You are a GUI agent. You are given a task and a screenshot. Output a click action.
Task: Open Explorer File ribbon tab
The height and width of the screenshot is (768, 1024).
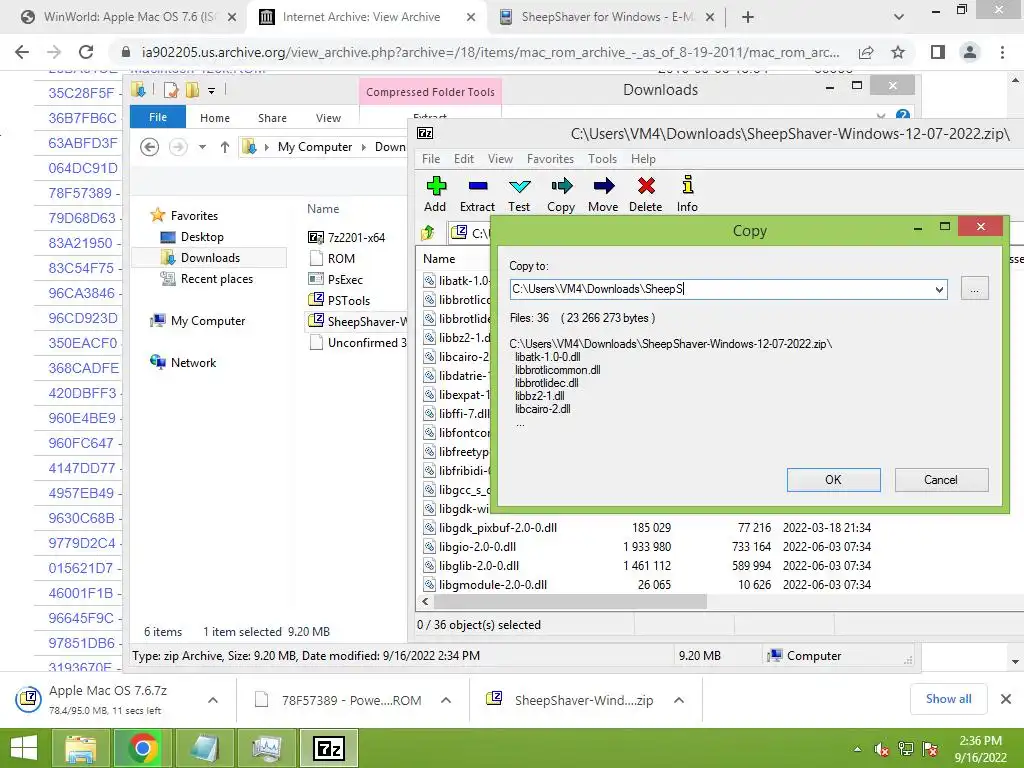click(158, 118)
